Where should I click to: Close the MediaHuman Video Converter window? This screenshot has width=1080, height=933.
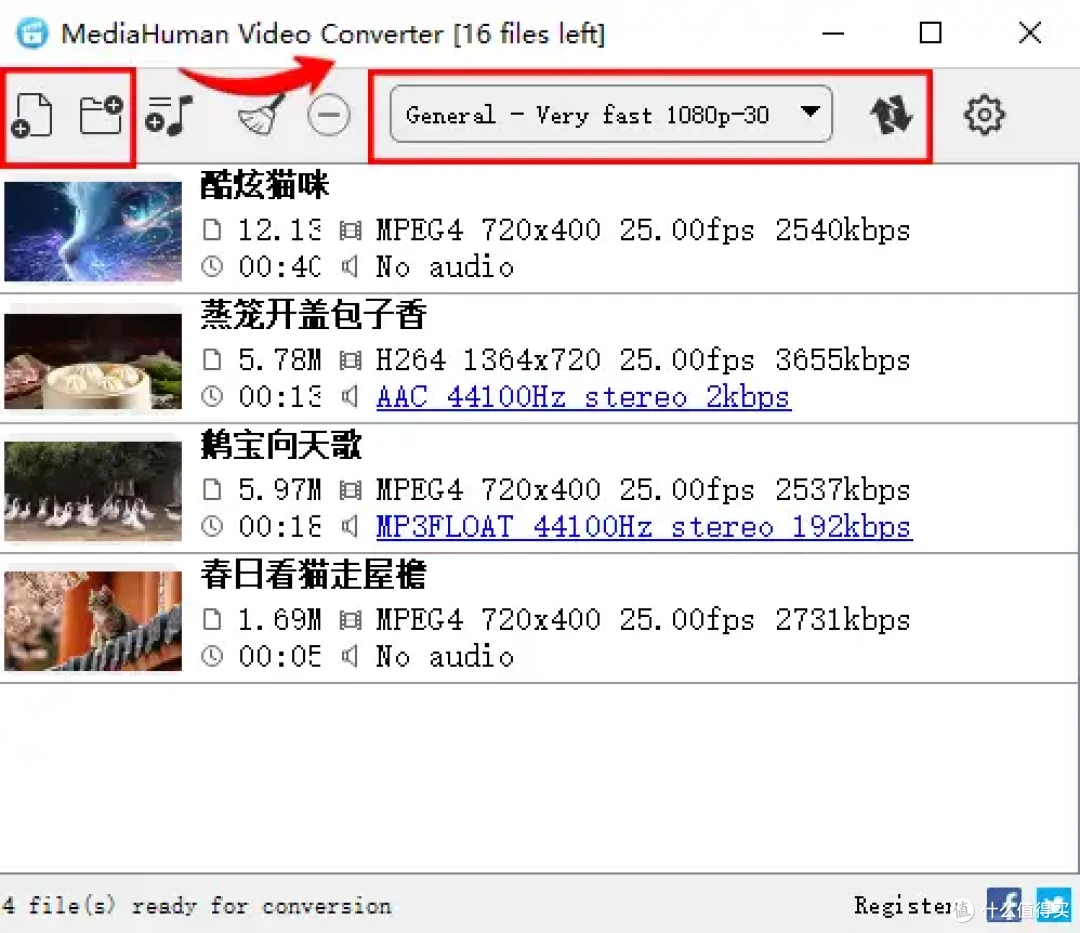point(1030,32)
